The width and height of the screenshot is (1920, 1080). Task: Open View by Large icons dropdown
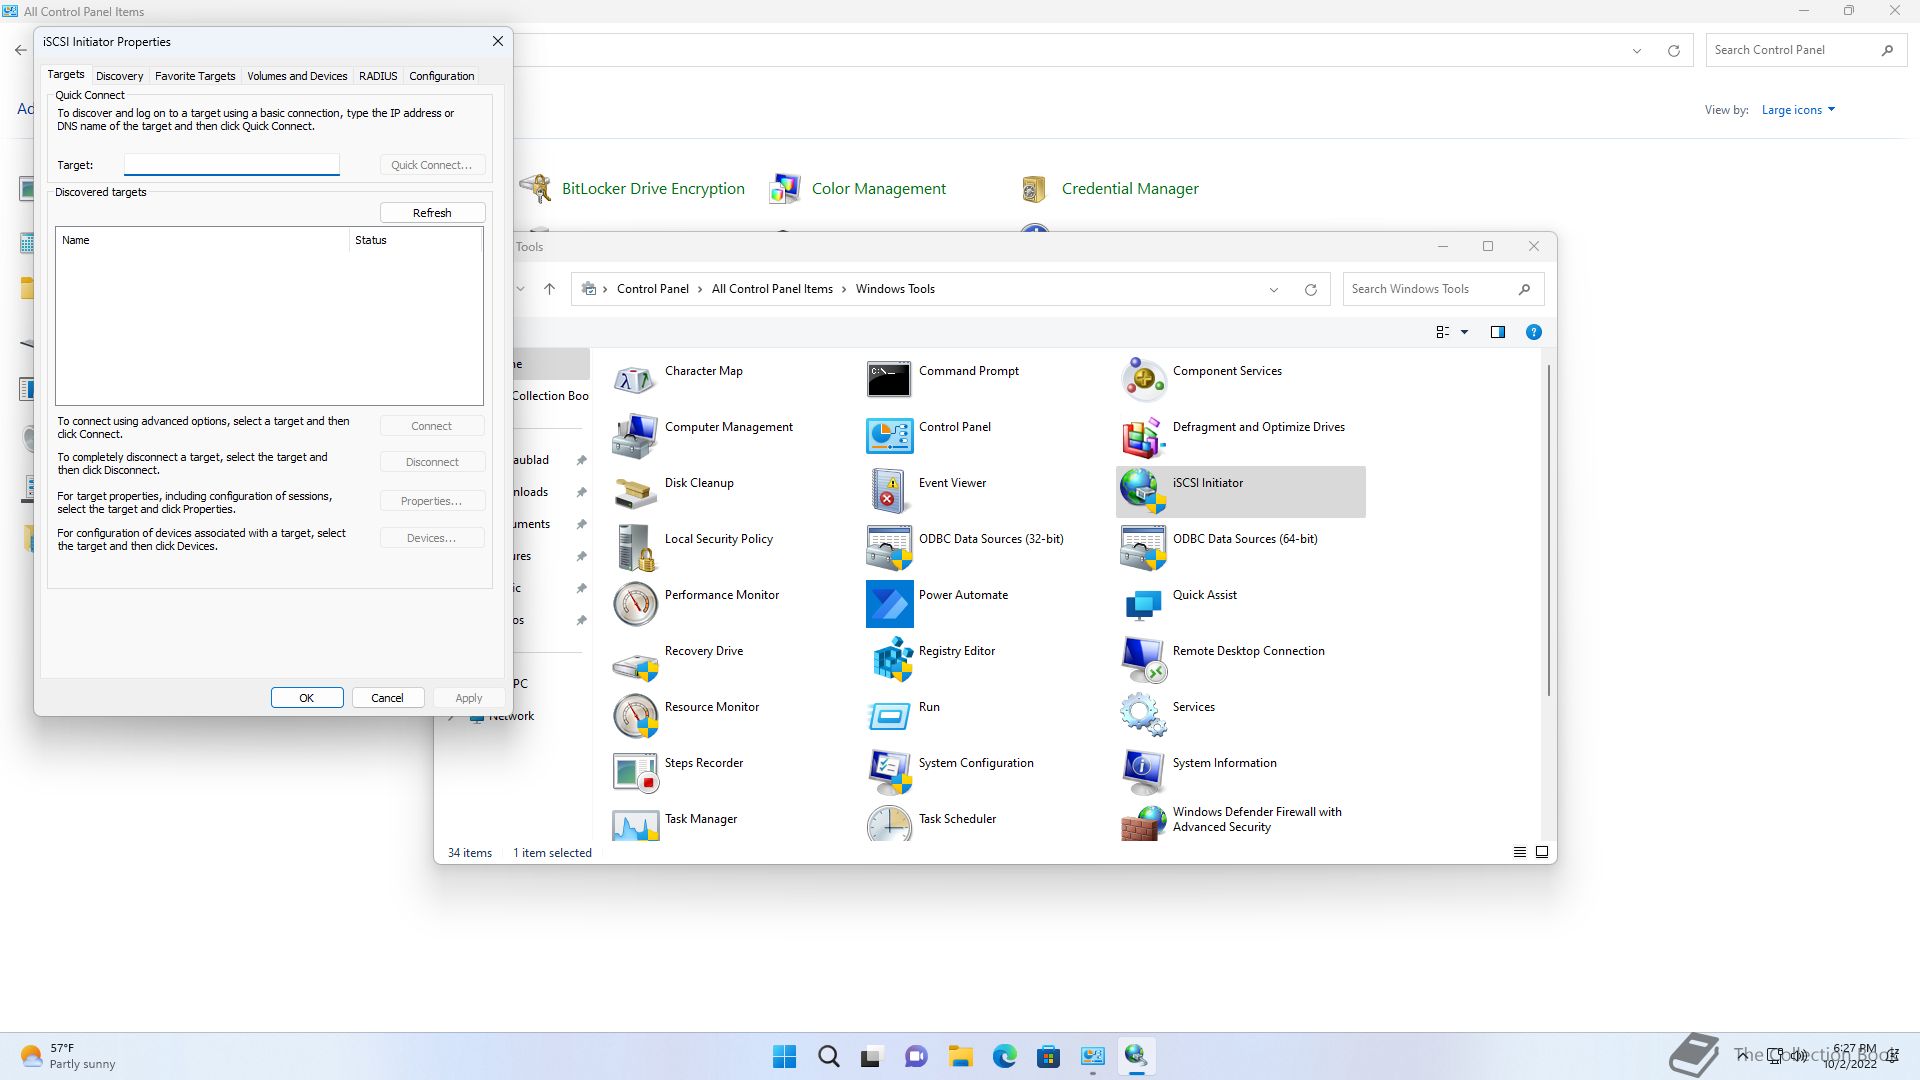point(1798,110)
